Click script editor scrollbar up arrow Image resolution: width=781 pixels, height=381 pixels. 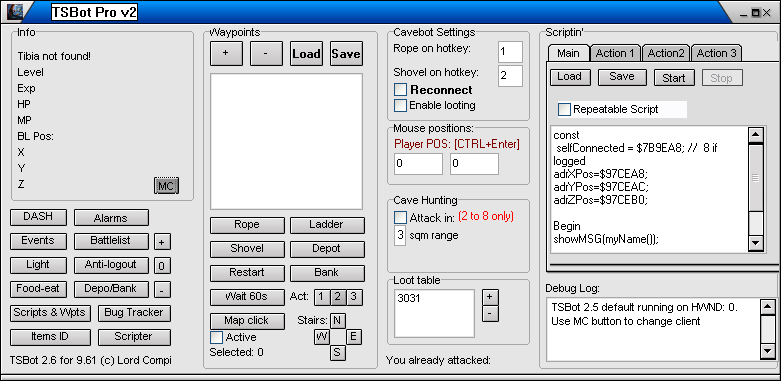[756, 135]
